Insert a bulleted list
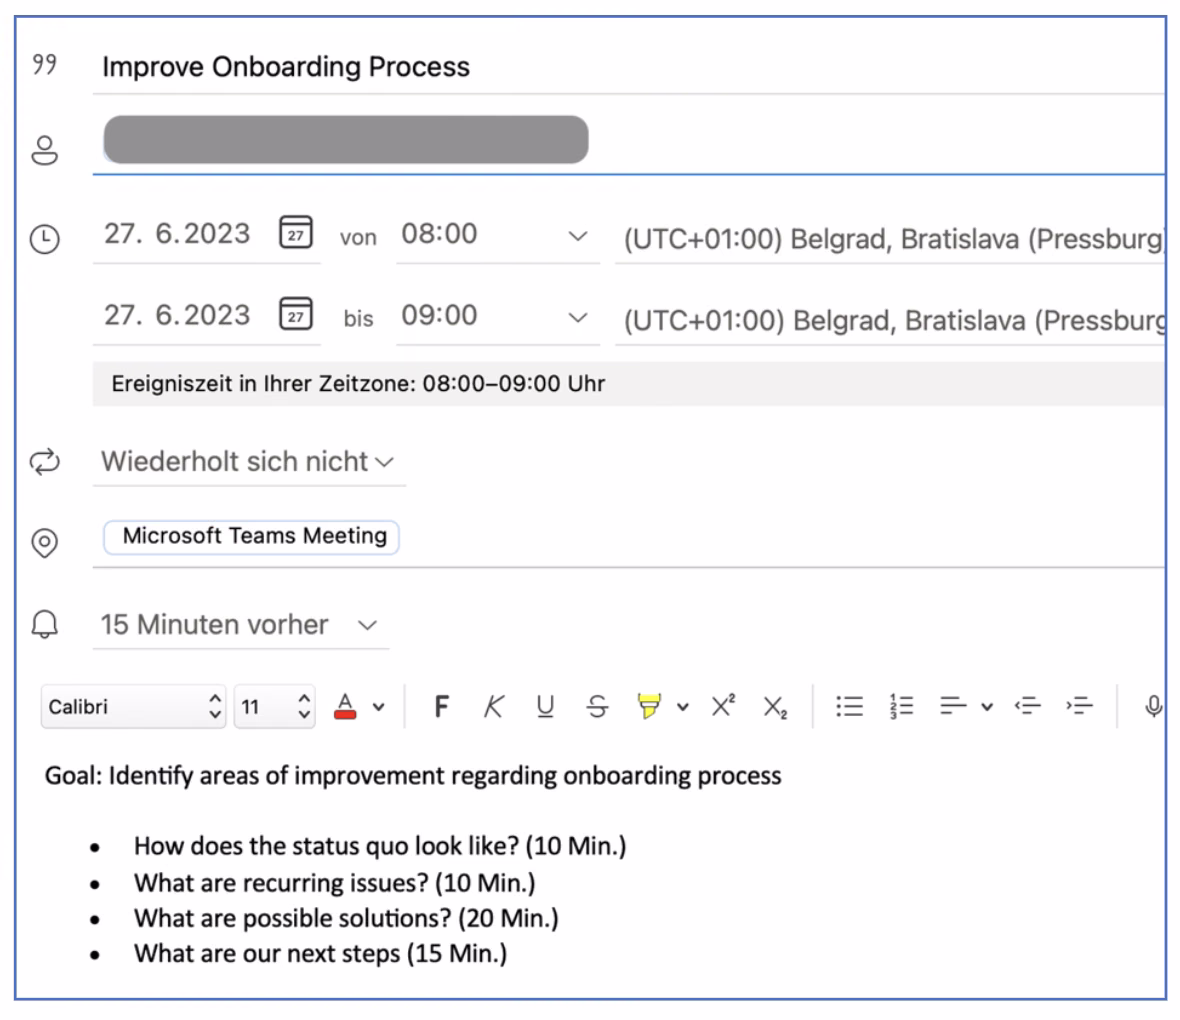Image resolution: width=1180 pixels, height=1020 pixels. 849,706
